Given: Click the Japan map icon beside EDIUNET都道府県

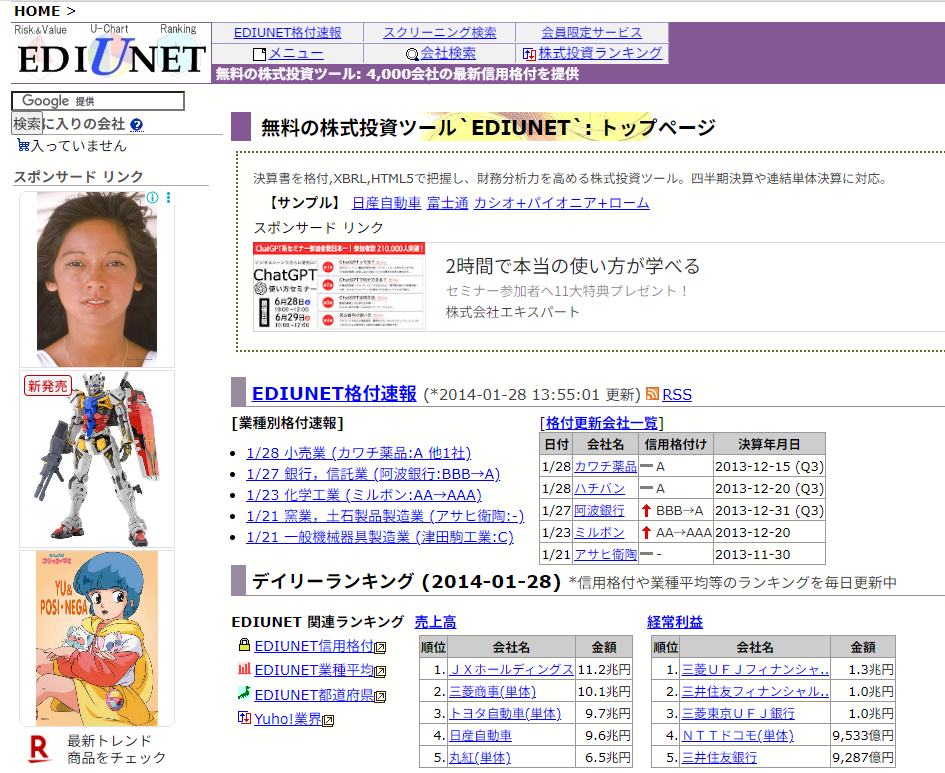Looking at the screenshot, I should click(x=244, y=693).
